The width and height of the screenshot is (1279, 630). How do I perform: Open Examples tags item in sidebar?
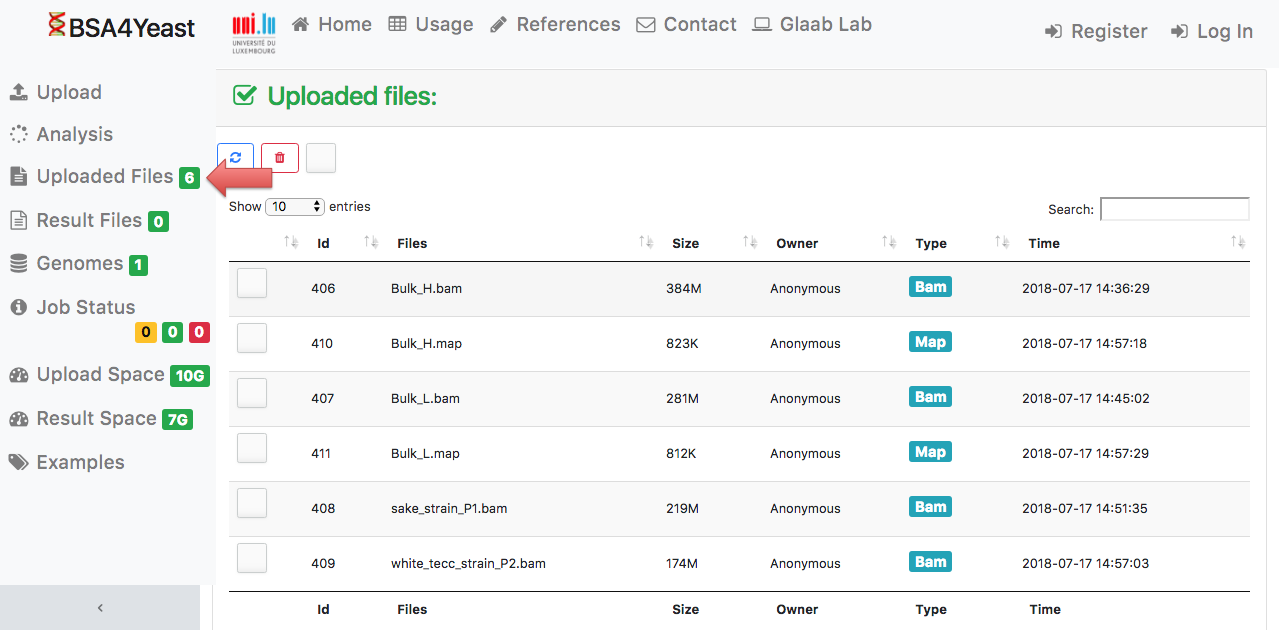point(80,462)
